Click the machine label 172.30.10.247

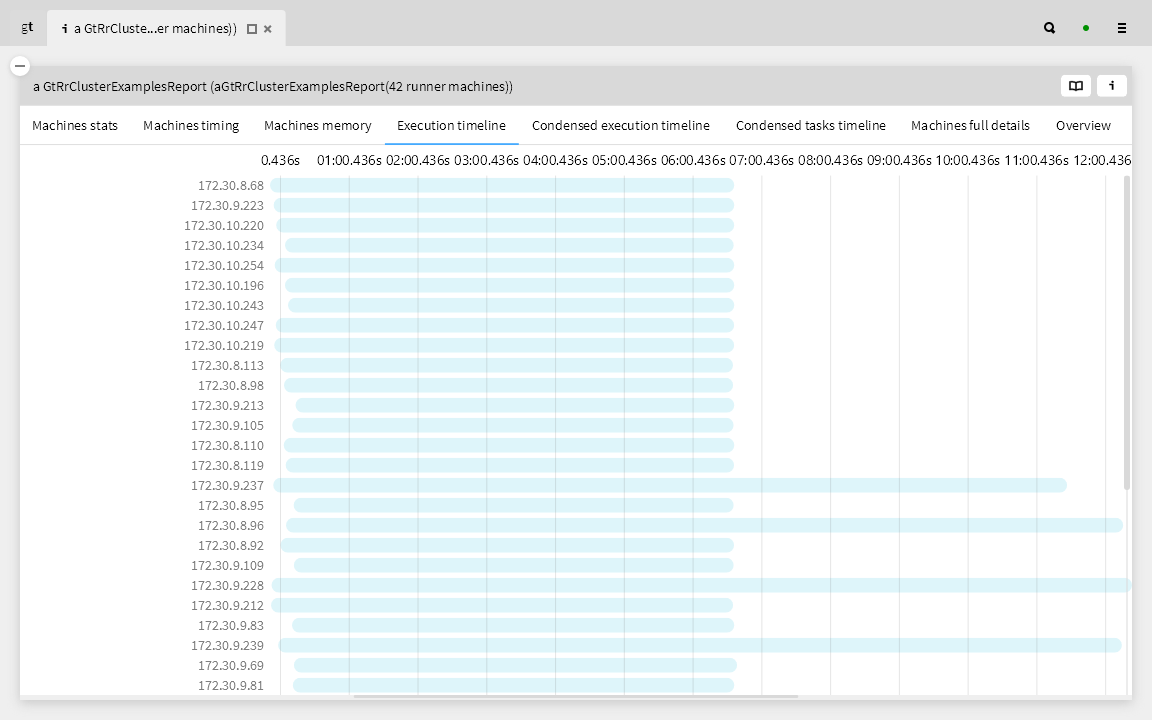tap(223, 325)
